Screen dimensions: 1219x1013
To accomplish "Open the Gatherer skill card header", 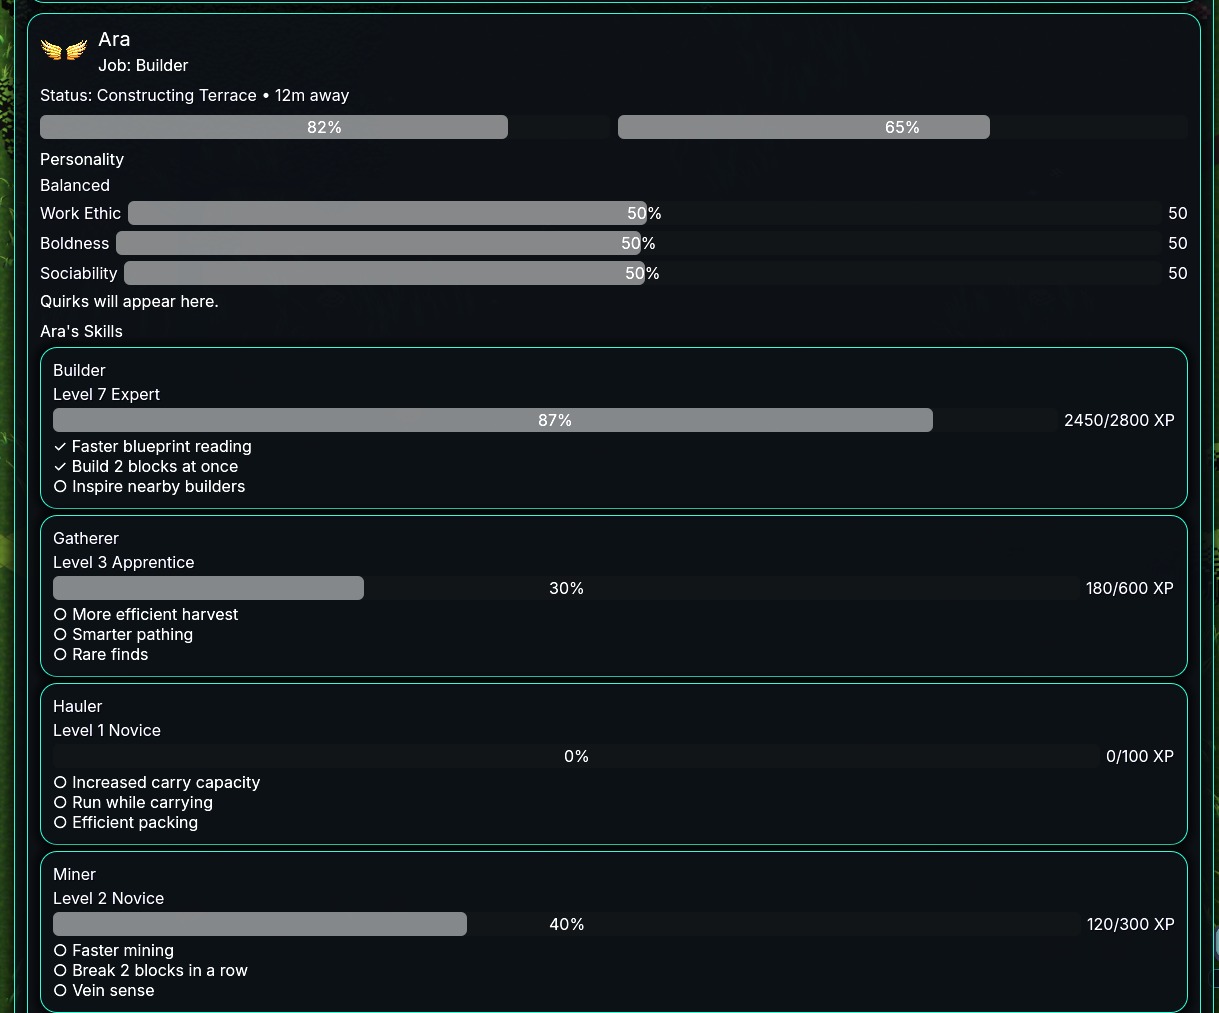I will click(x=86, y=539).
